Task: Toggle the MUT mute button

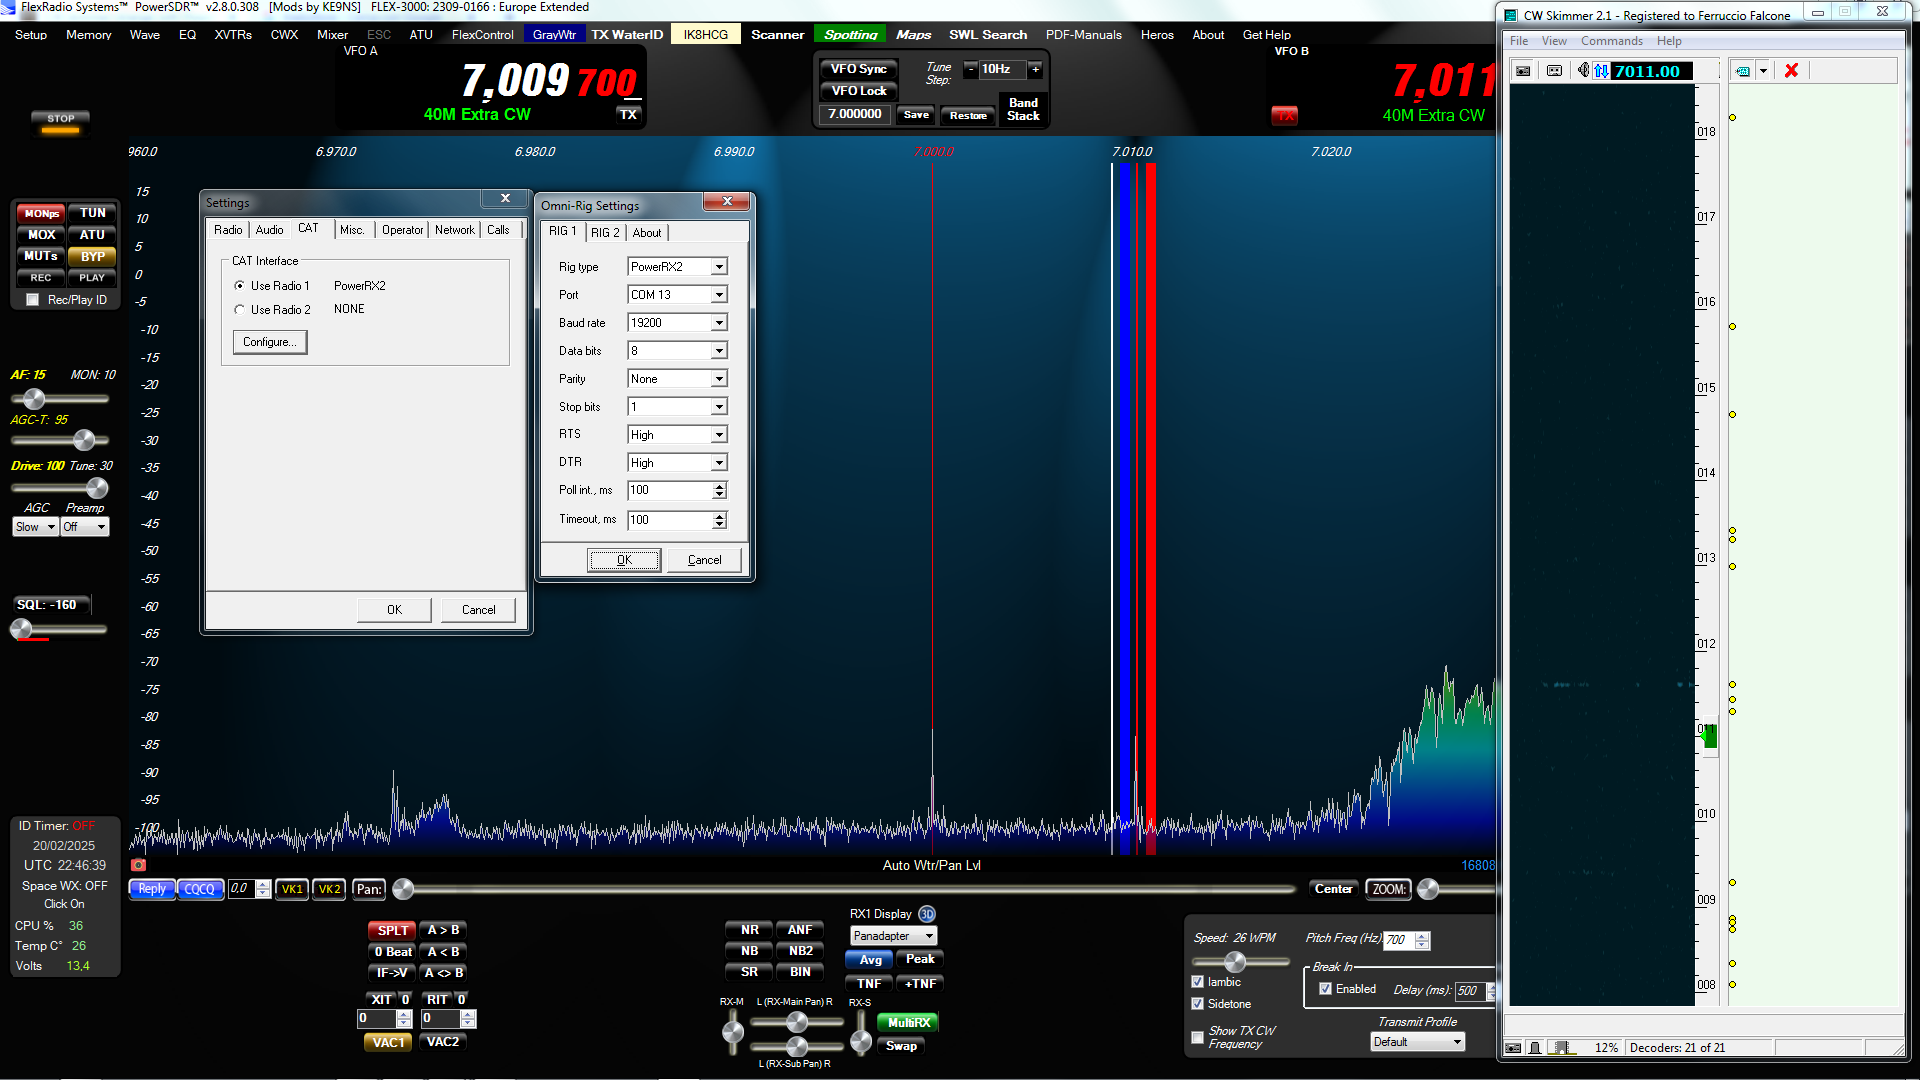Action: (x=41, y=256)
